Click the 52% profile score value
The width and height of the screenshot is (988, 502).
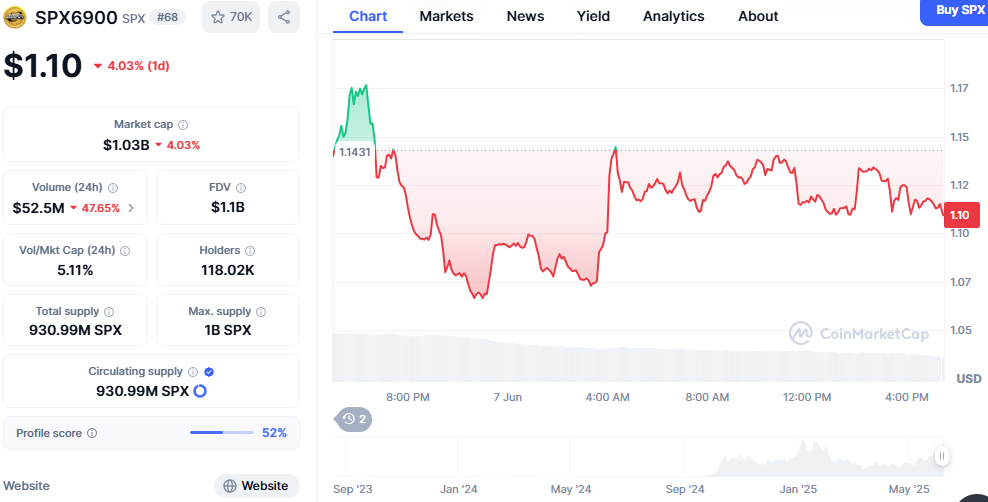274,433
